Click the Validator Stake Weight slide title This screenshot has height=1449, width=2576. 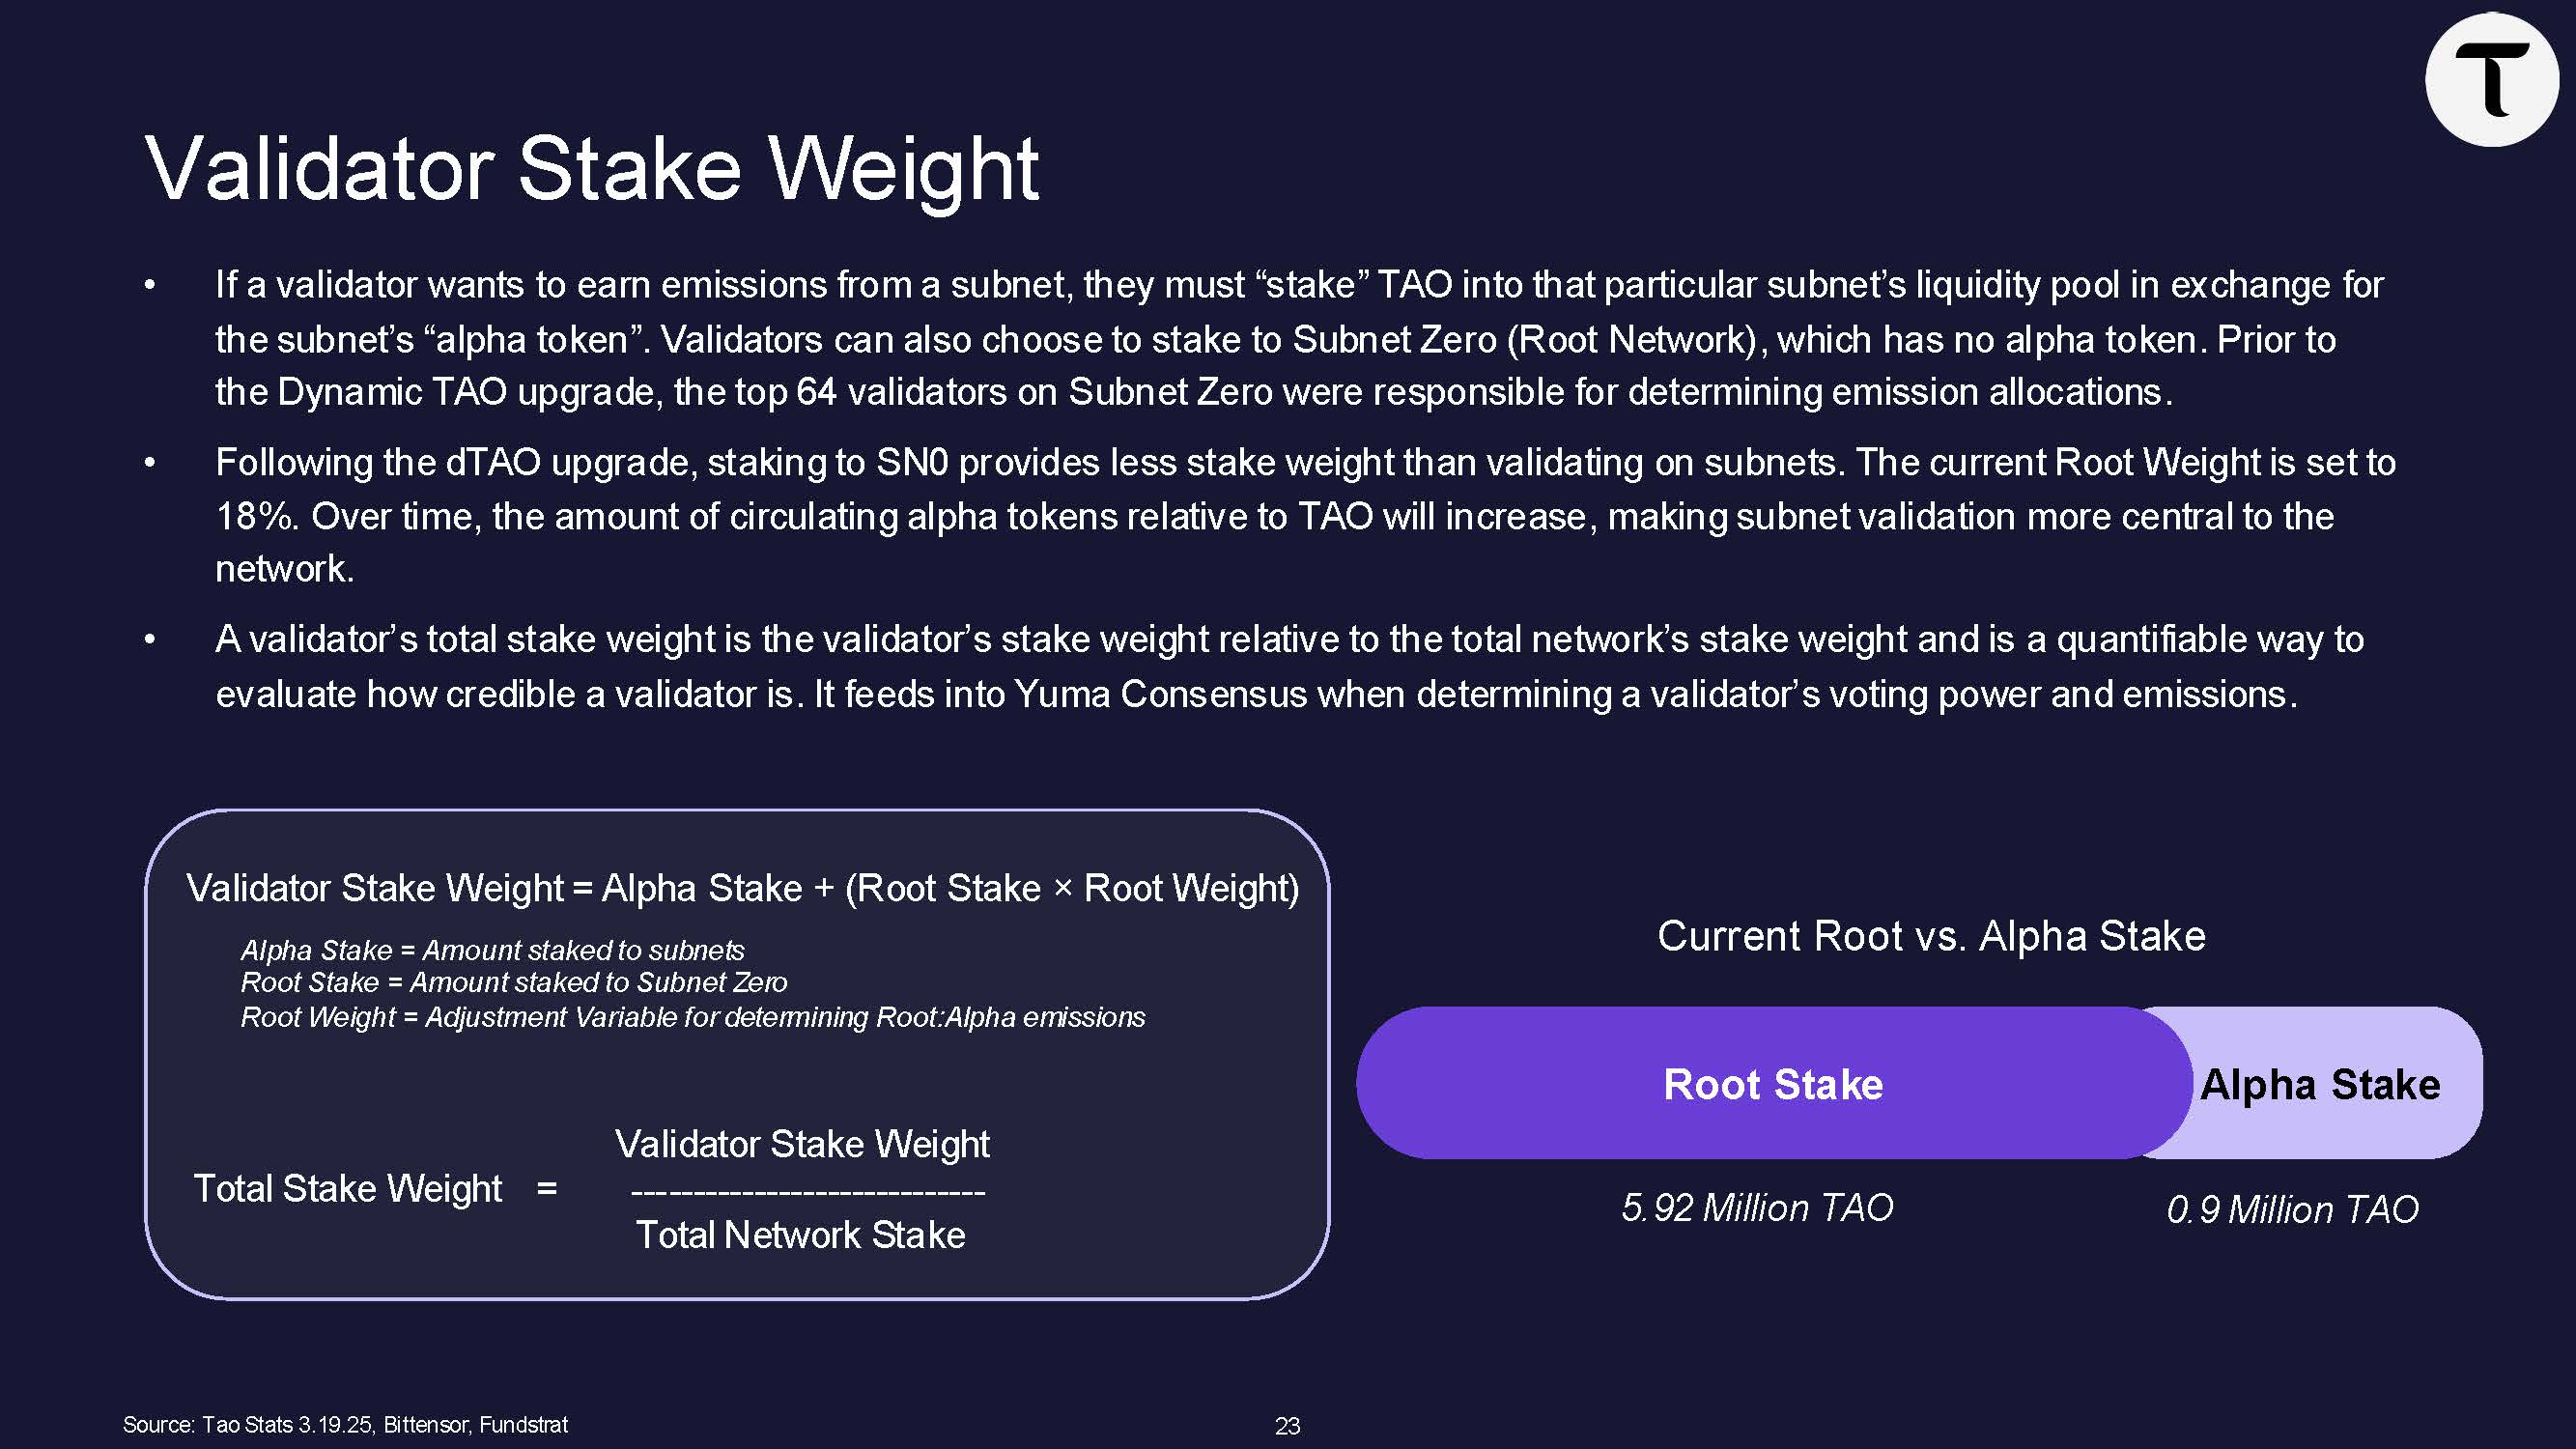point(592,168)
